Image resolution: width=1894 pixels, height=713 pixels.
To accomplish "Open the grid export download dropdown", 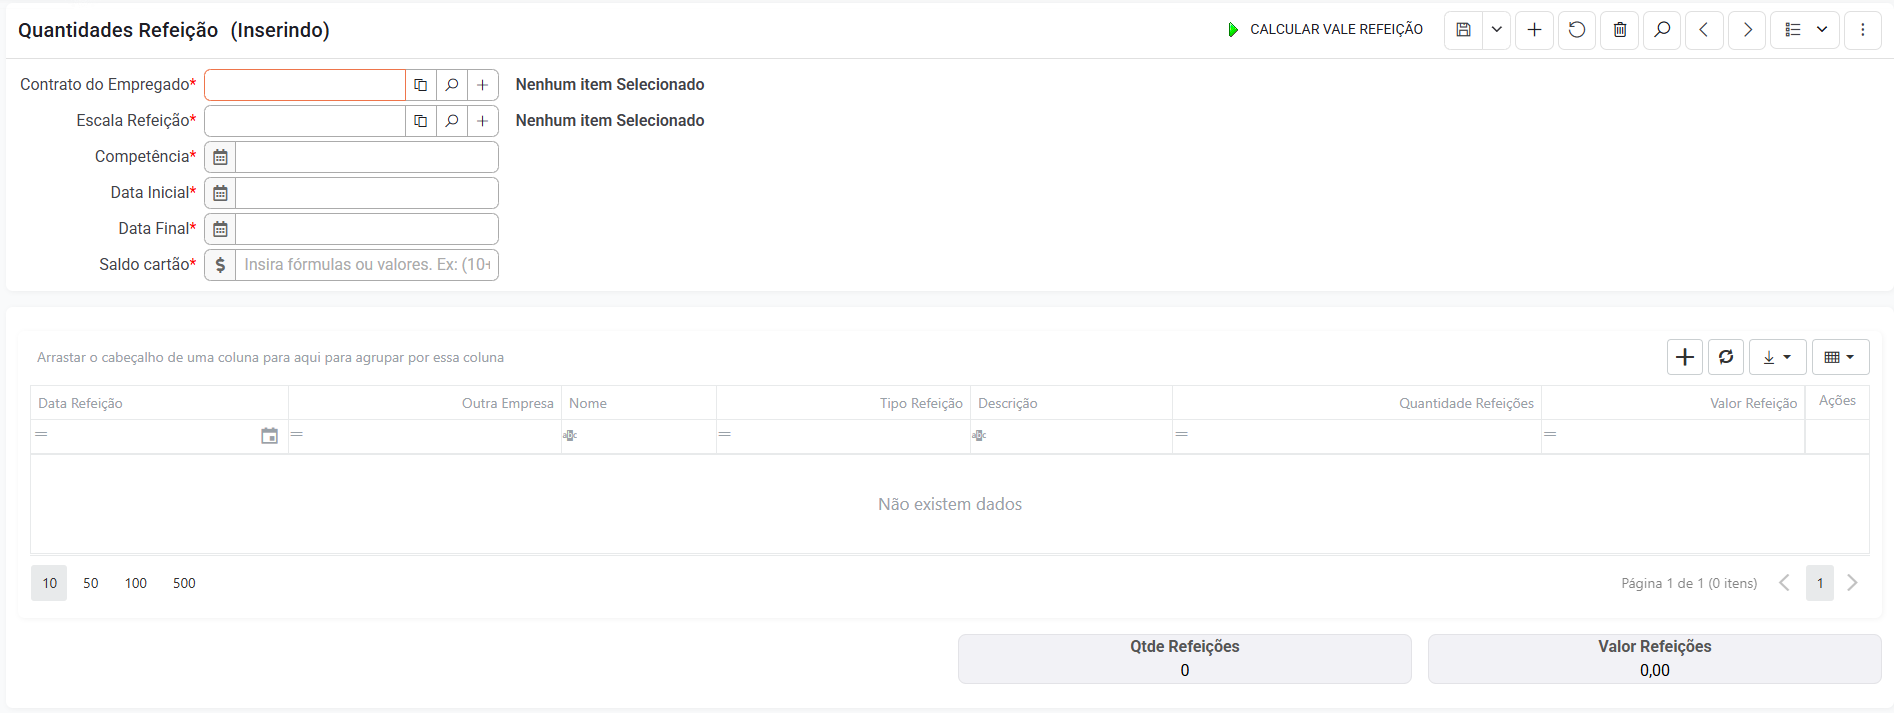I will point(1777,357).
